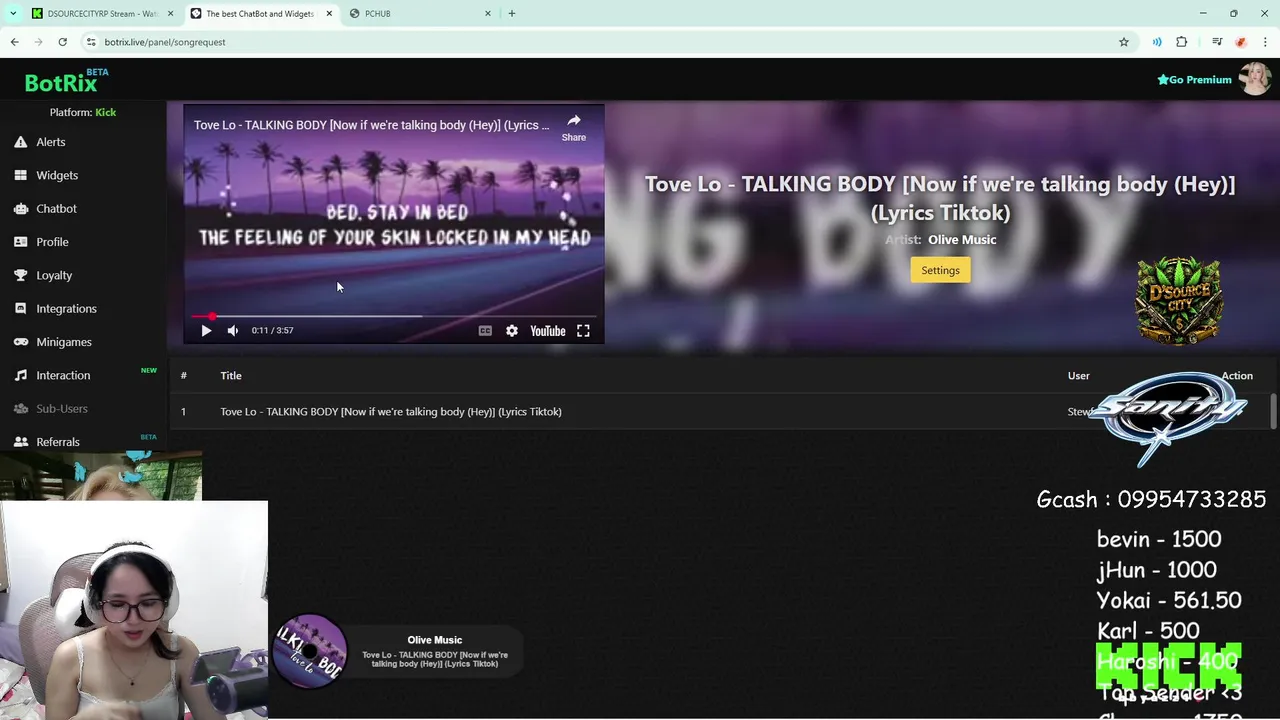Reload the page

(x=62, y=42)
